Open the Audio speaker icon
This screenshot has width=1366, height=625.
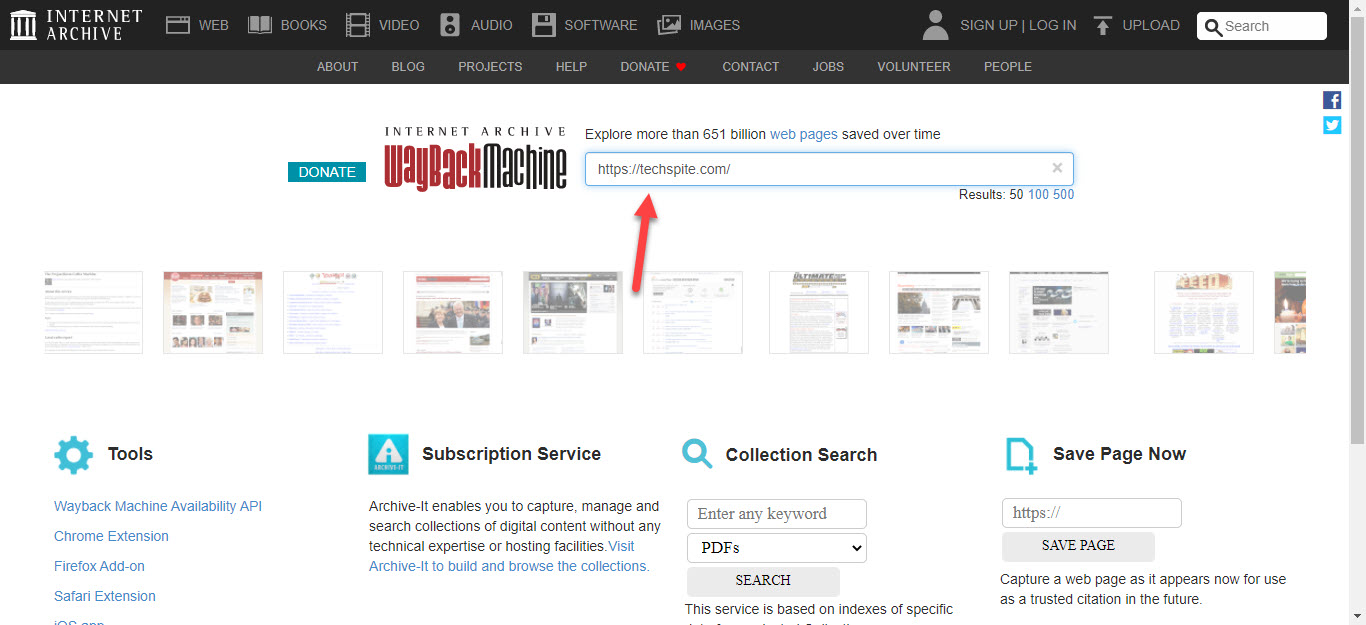click(x=450, y=25)
